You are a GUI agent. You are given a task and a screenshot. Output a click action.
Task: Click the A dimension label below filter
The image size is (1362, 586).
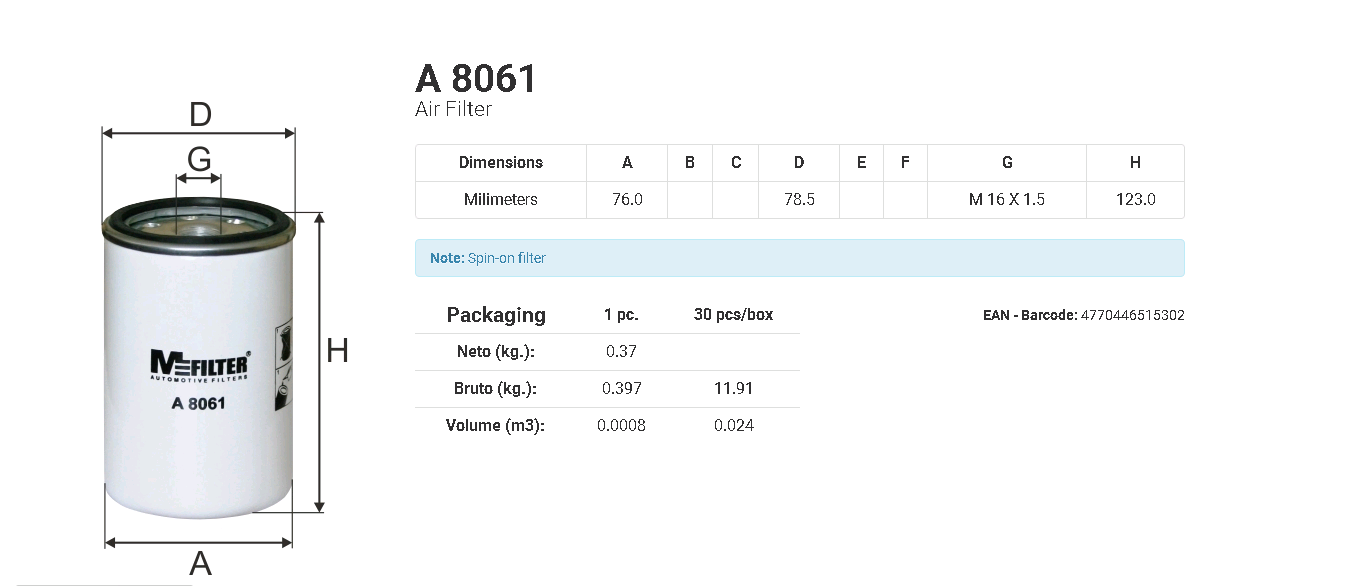[200, 564]
